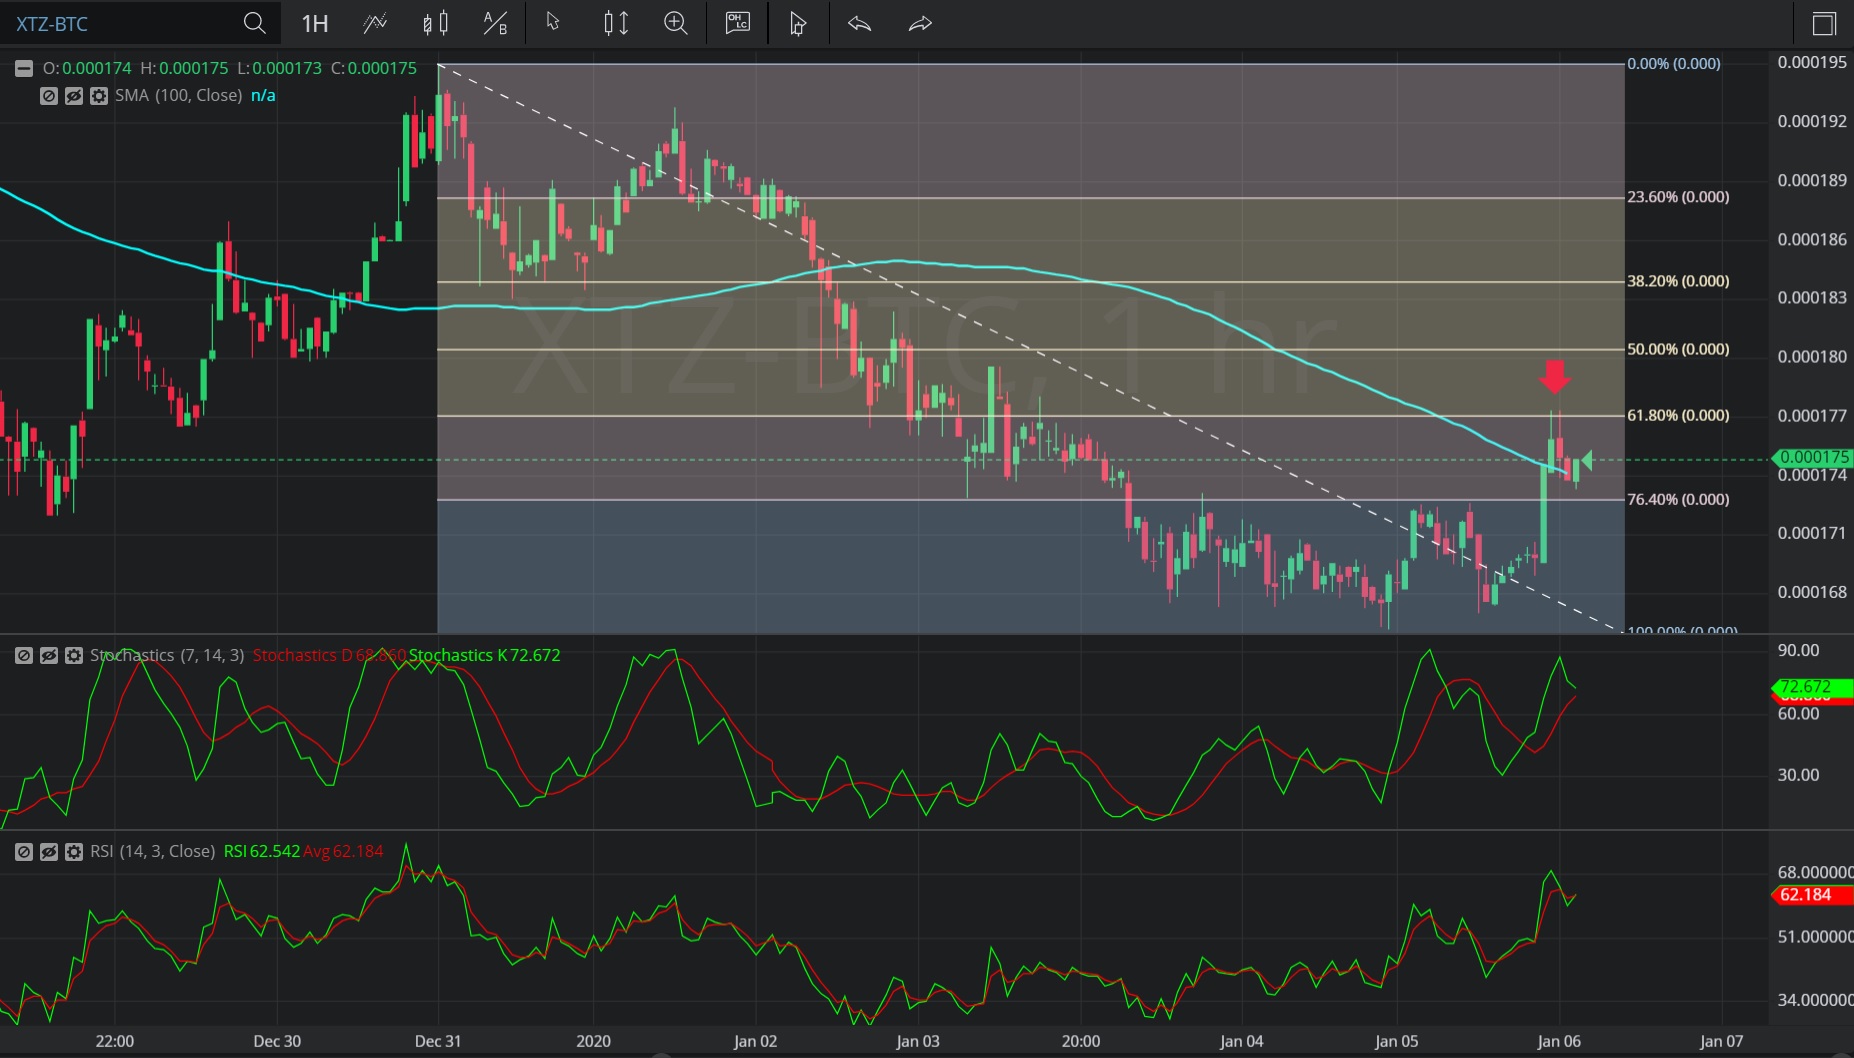Click the RSI 62.184 axis tag

(x=1812, y=895)
